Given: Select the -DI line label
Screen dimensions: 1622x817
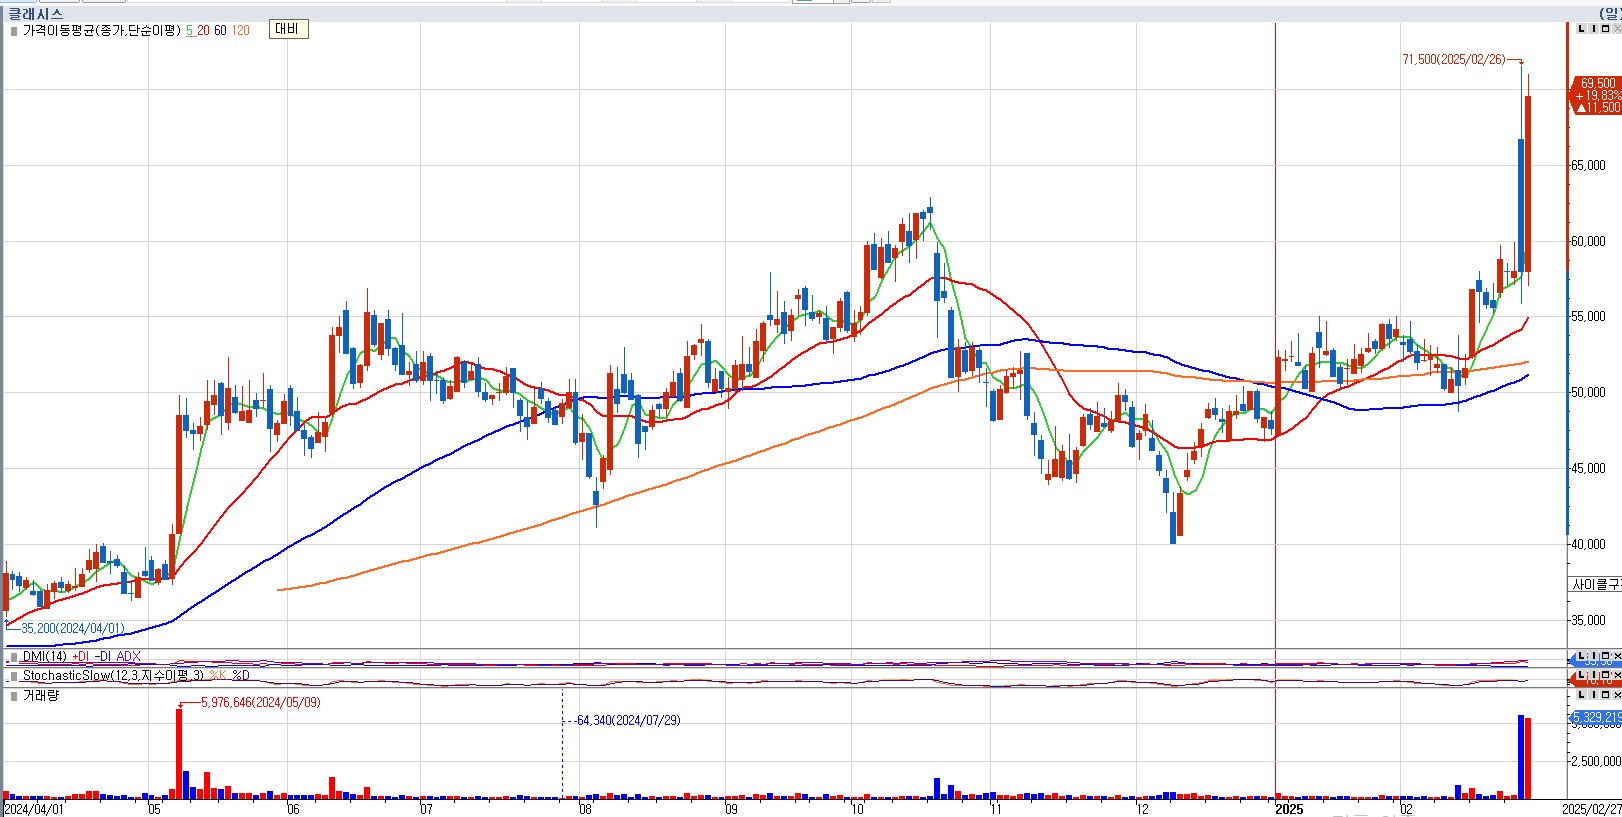Looking at the screenshot, I should 103,657.
